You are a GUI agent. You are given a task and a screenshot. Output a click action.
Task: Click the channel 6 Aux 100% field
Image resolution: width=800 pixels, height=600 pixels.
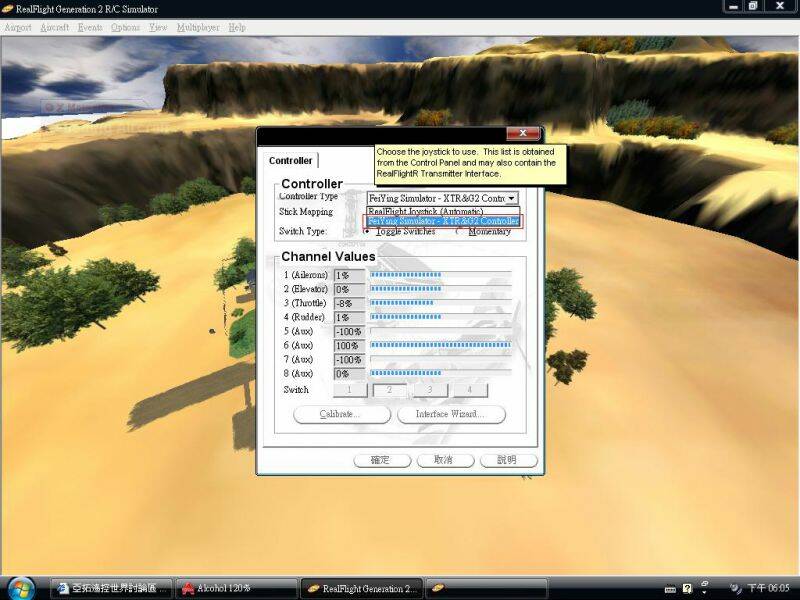tap(349, 346)
